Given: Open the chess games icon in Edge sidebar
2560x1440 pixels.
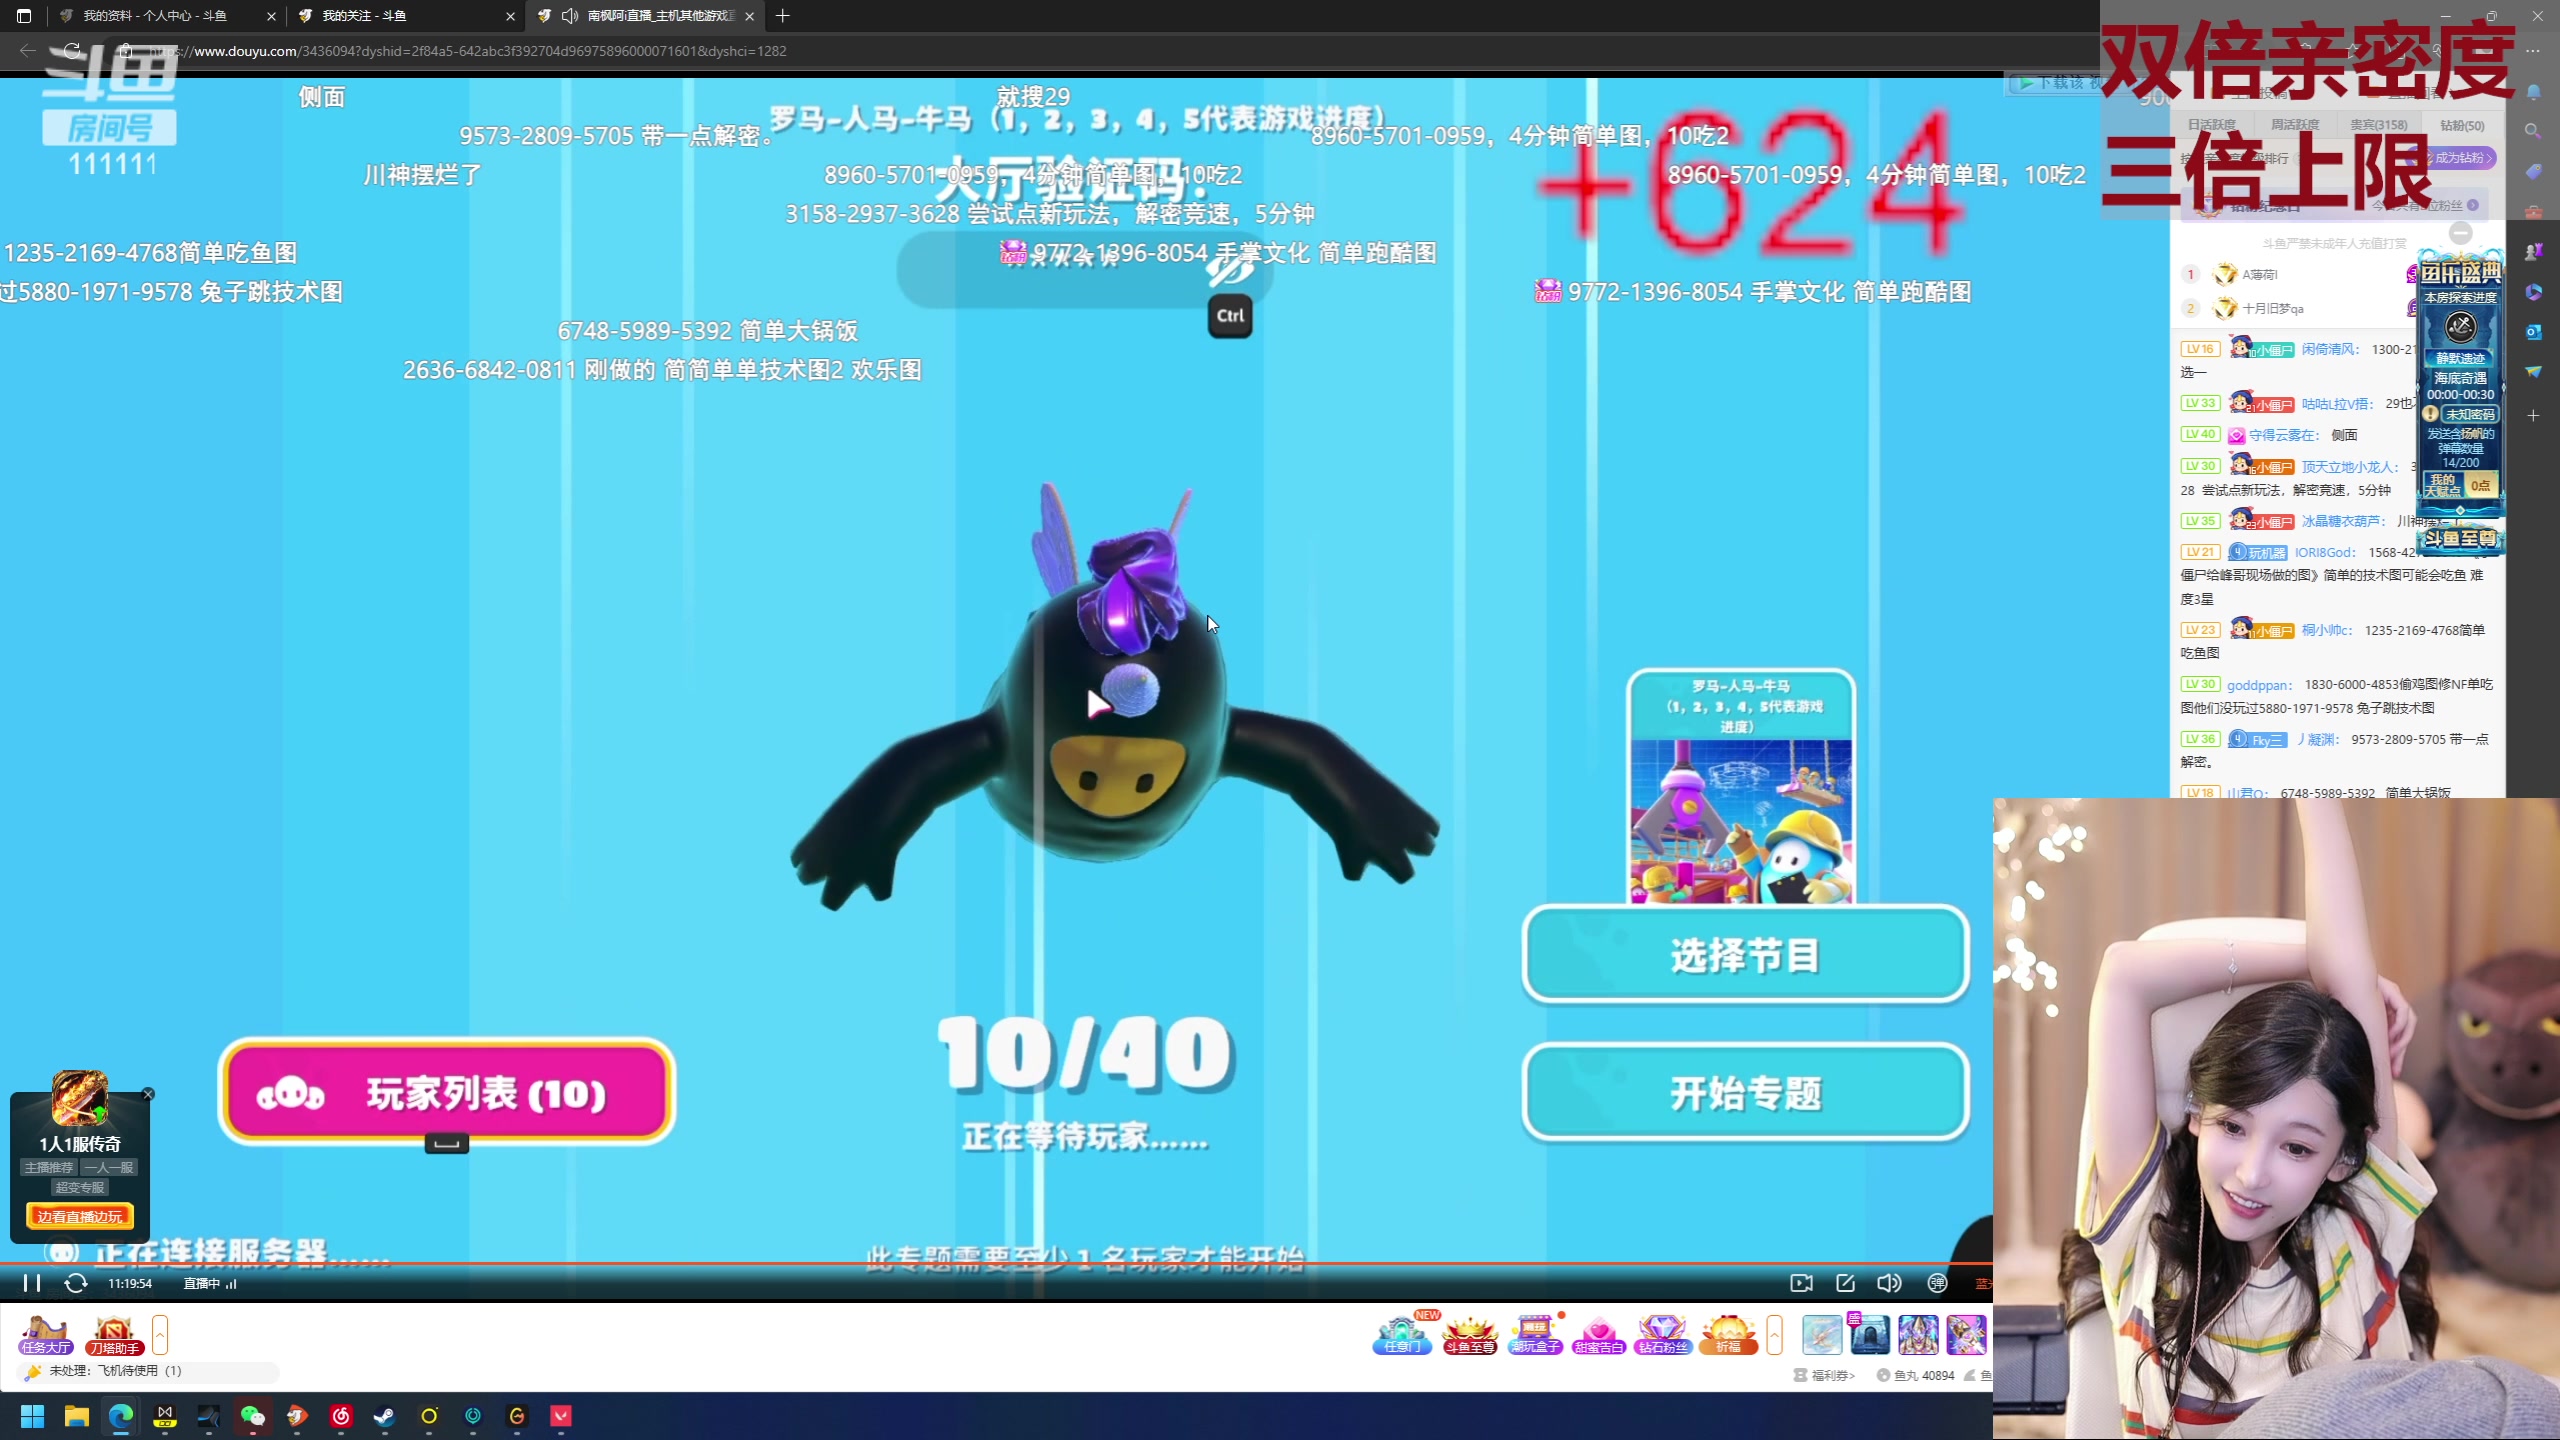Looking at the screenshot, I should pyautogui.click(x=2533, y=252).
